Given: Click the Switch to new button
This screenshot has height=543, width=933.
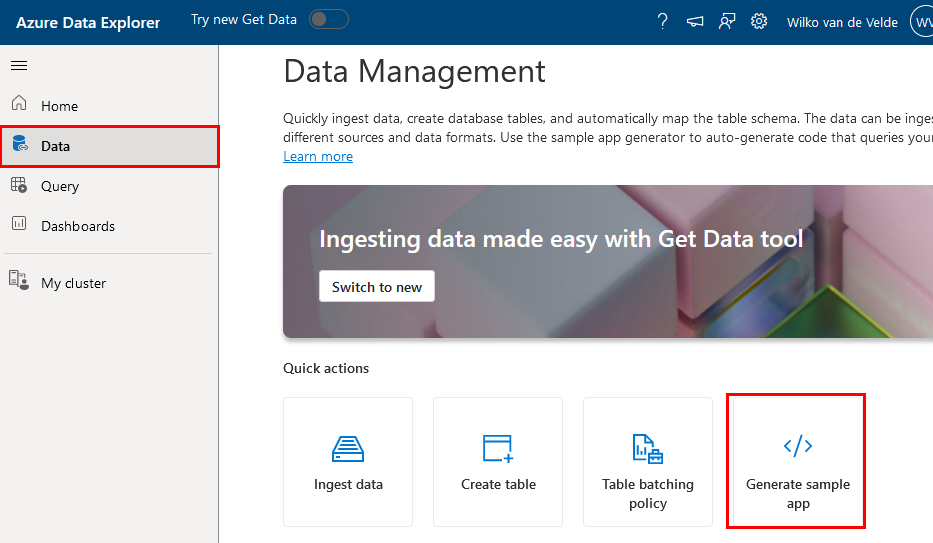Looking at the screenshot, I should coord(377,287).
